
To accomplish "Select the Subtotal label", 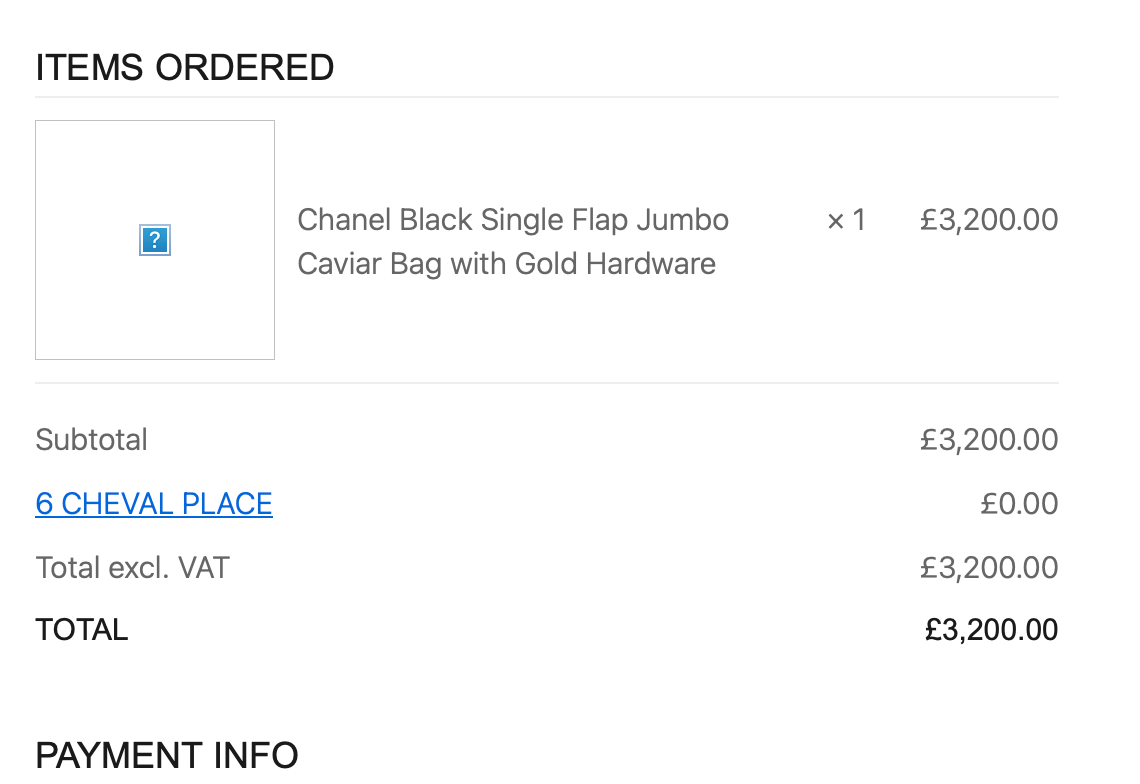I will (x=91, y=439).
